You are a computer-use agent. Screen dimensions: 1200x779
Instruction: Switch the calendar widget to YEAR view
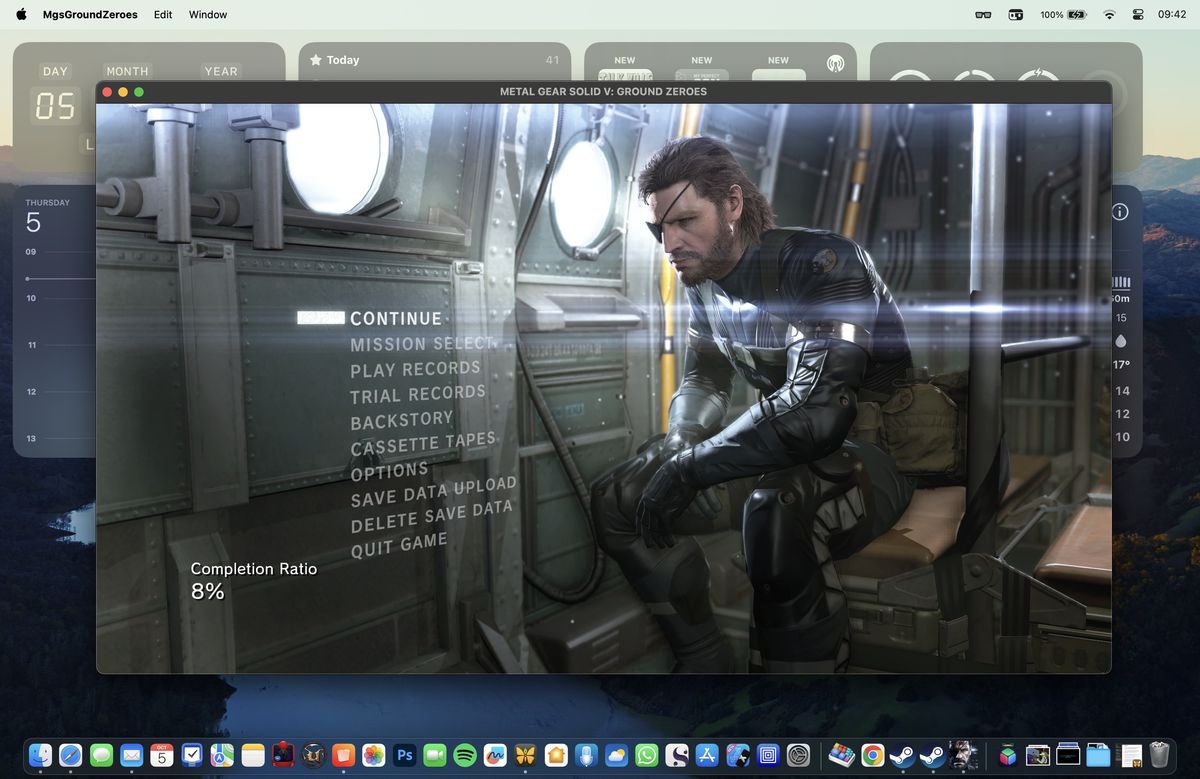coord(220,71)
